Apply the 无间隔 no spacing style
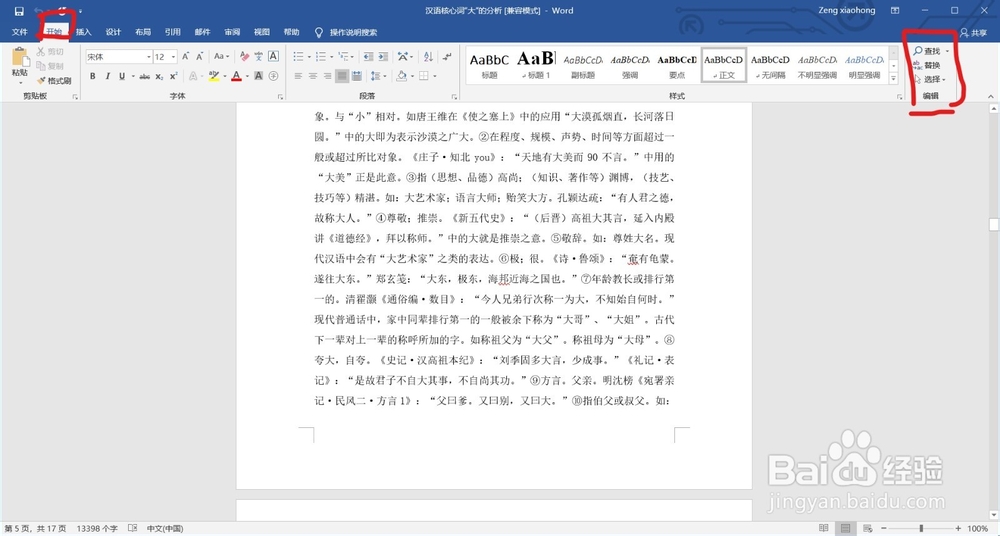 [x=770, y=65]
